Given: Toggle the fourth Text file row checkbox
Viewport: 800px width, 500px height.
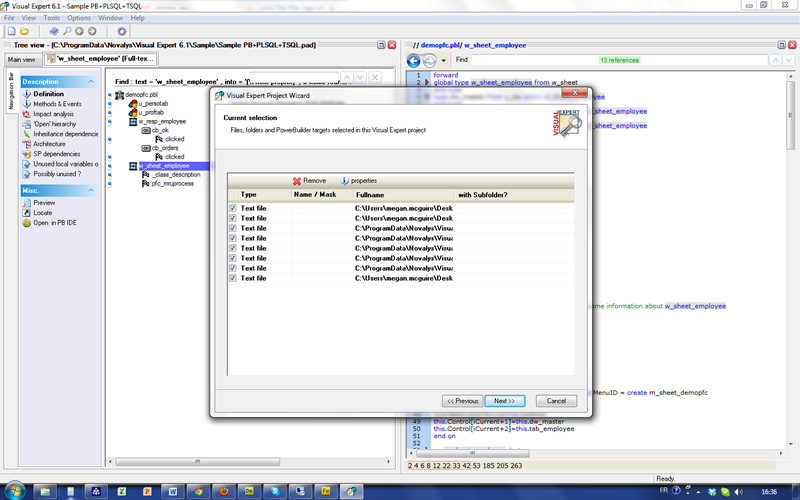Looking at the screenshot, I should tap(233, 238).
